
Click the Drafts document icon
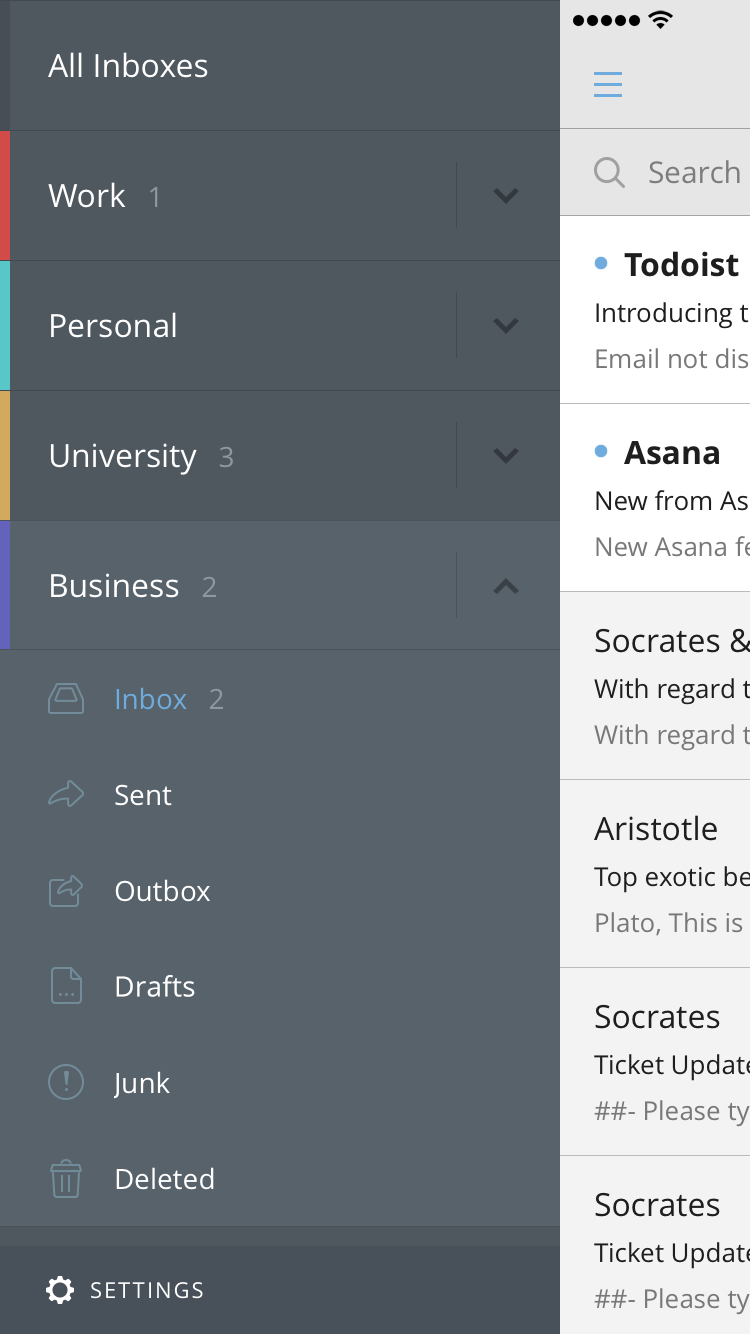tap(66, 987)
